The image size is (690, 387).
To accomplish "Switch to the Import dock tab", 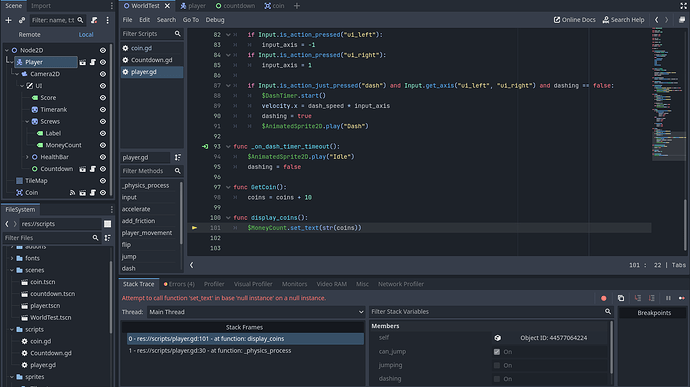I will click(41, 6).
